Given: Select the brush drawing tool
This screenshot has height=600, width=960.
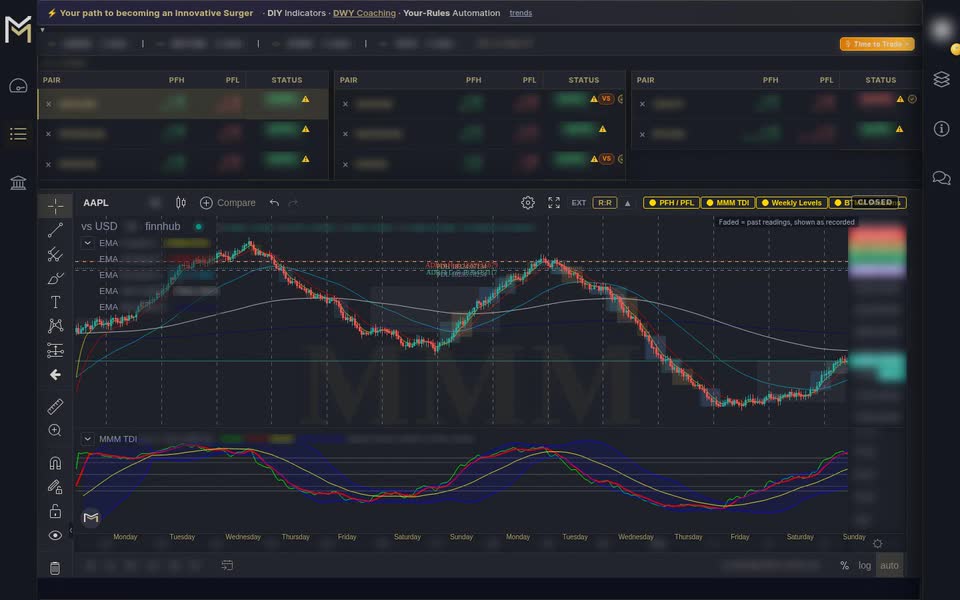Looking at the screenshot, I should click(55, 279).
